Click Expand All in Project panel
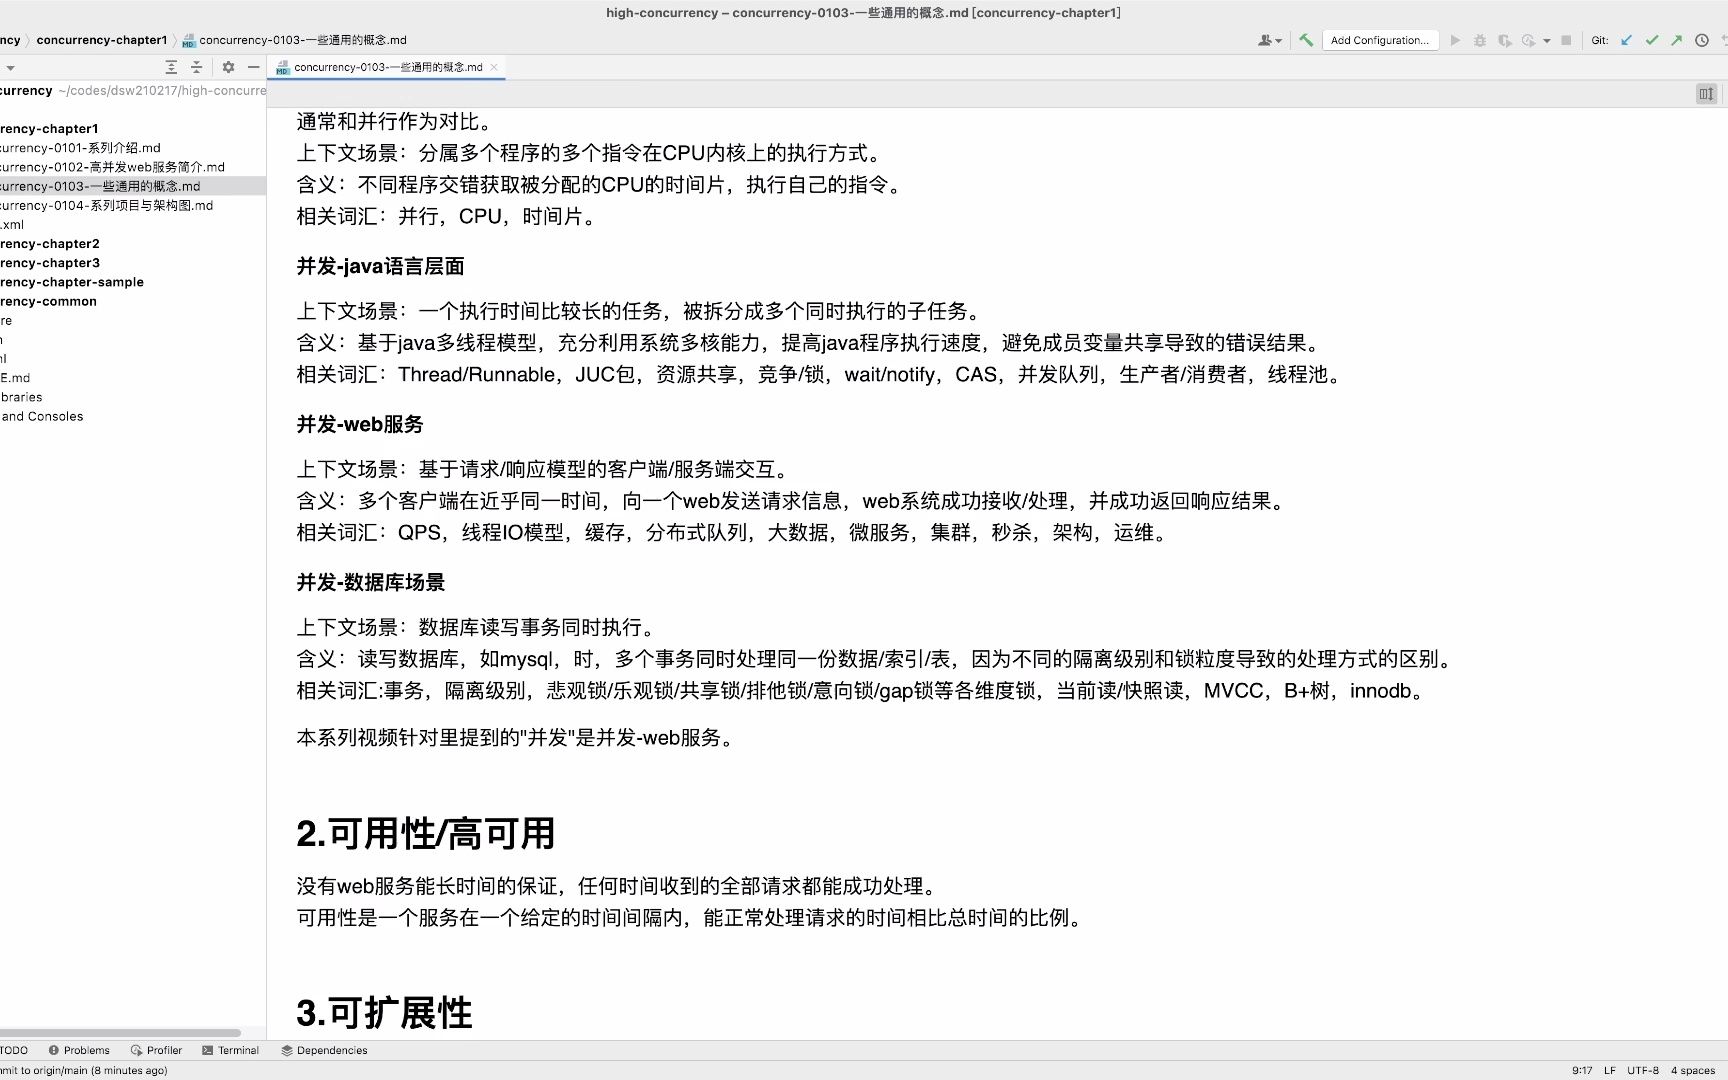 tap(171, 67)
